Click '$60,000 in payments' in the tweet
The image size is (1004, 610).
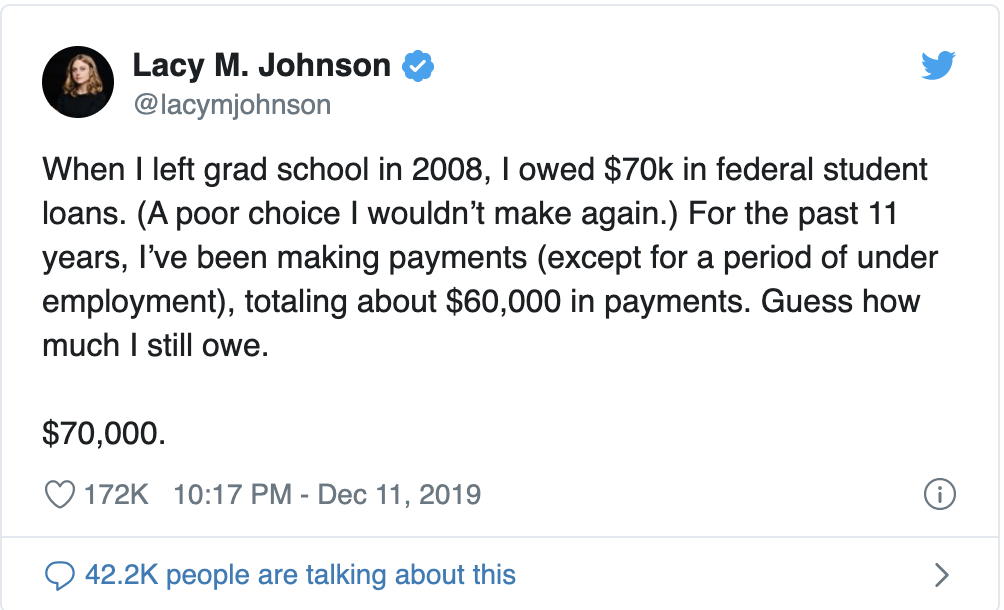click(x=597, y=301)
